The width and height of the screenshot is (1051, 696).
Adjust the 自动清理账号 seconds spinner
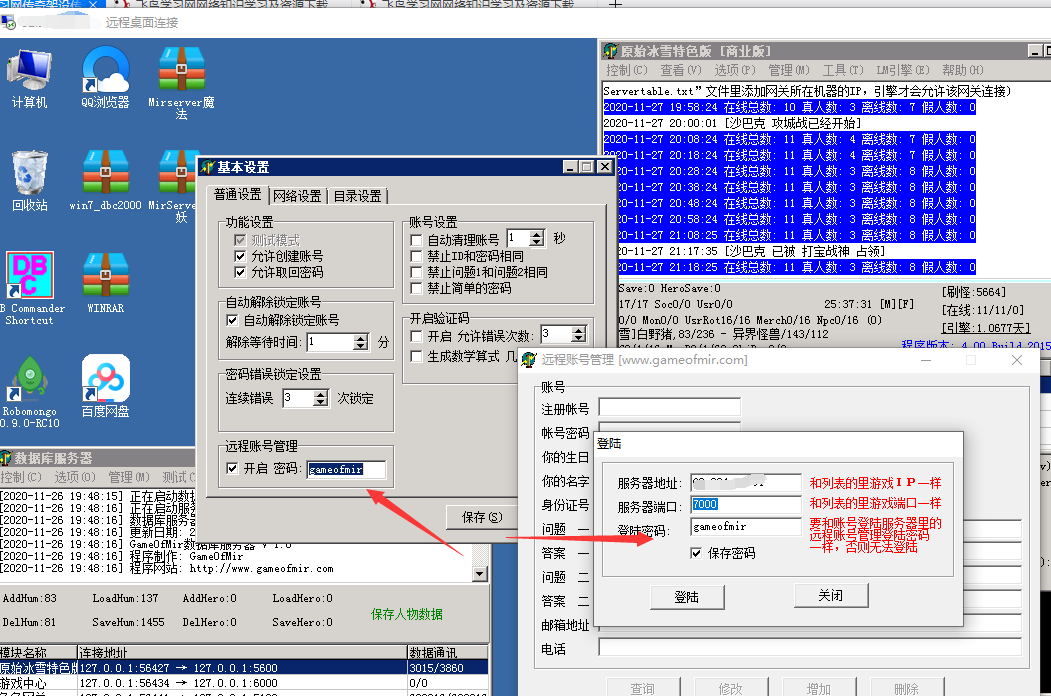(537, 238)
